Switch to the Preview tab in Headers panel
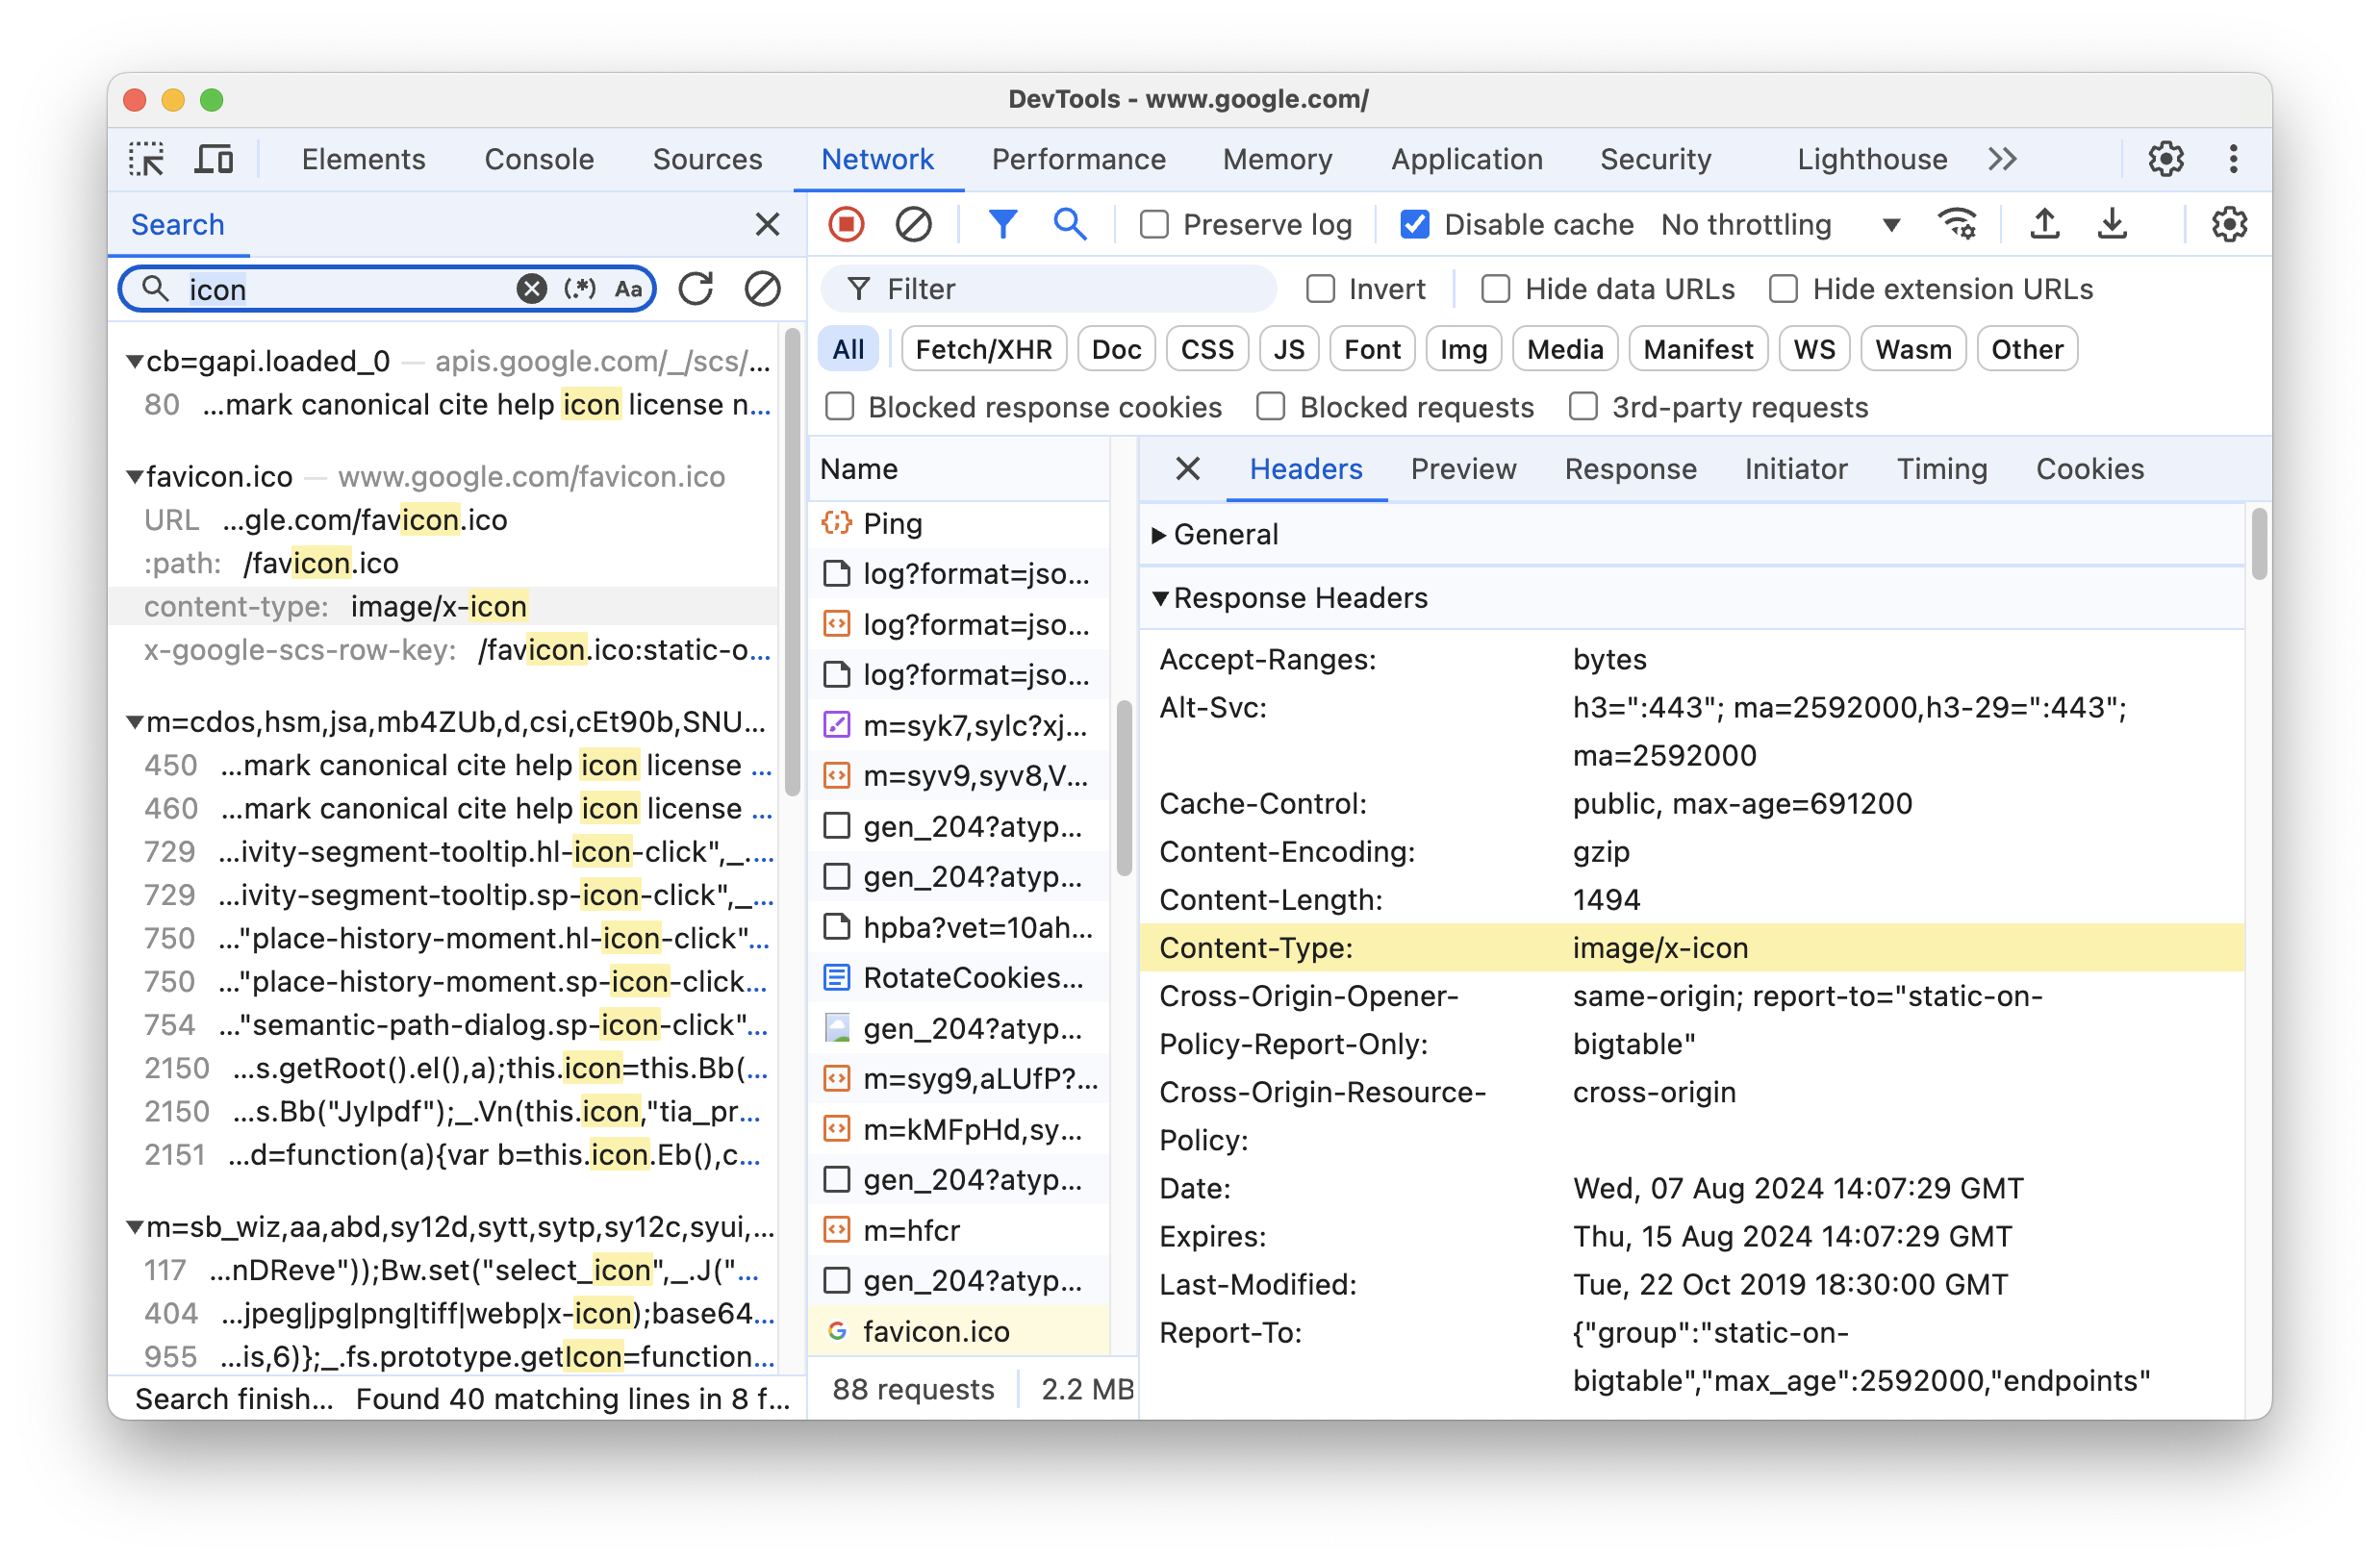Screen dimensions: 2380x1562 pyautogui.click(x=1463, y=467)
